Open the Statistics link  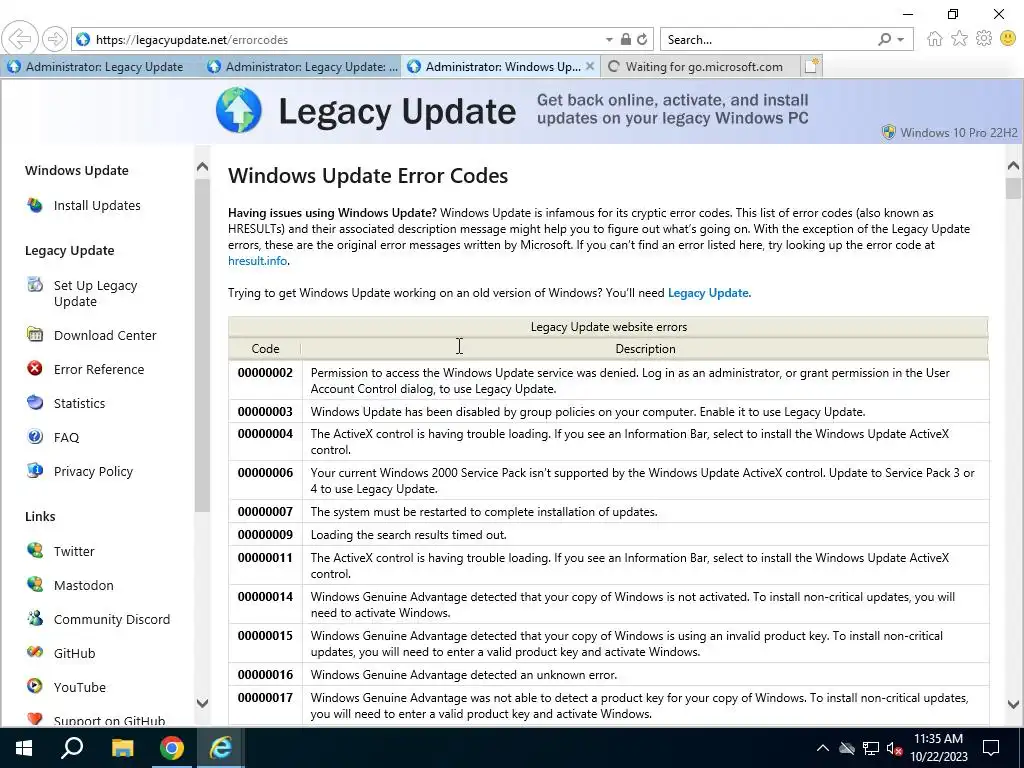(x=79, y=403)
